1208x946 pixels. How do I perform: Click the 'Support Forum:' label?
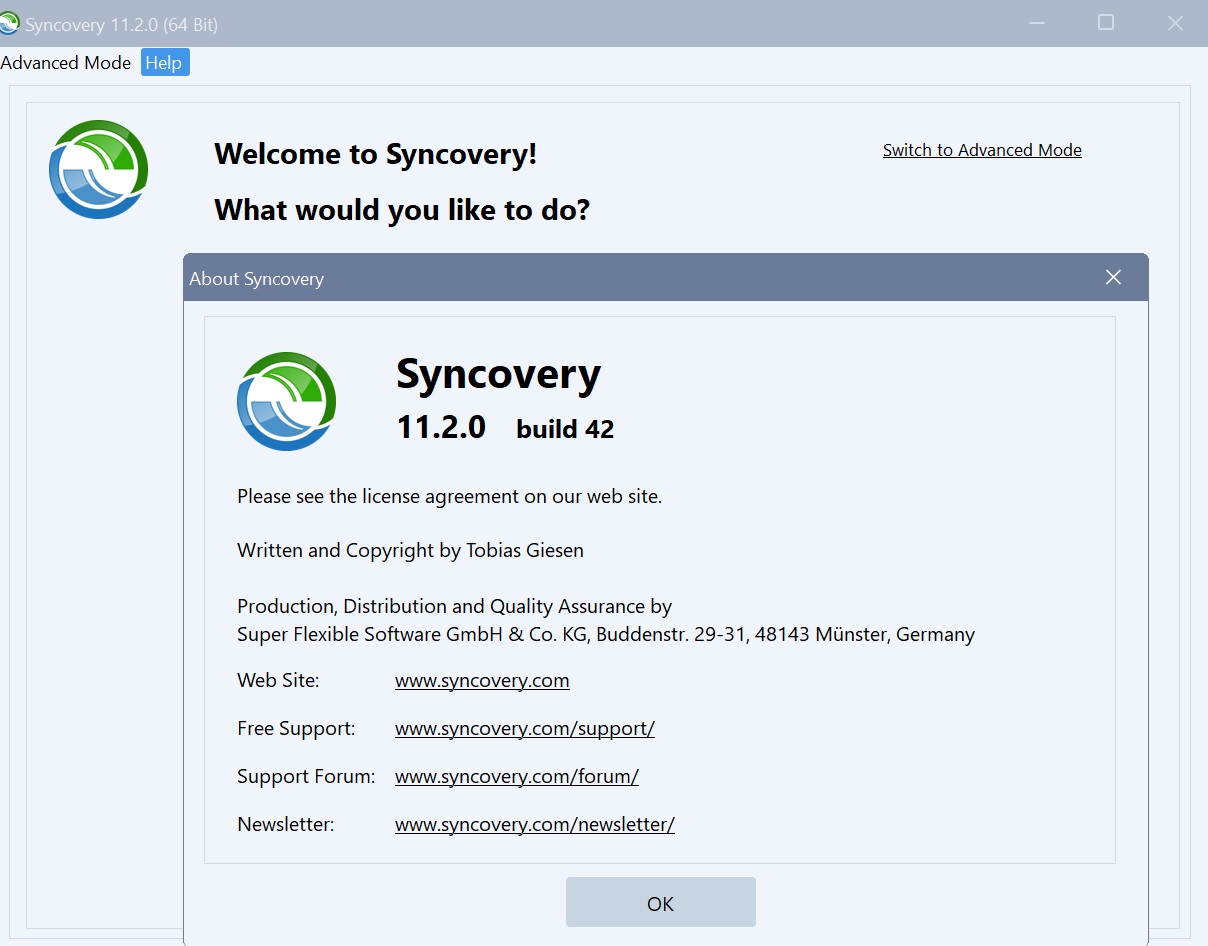pyautogui.click(x=306, y=776)
